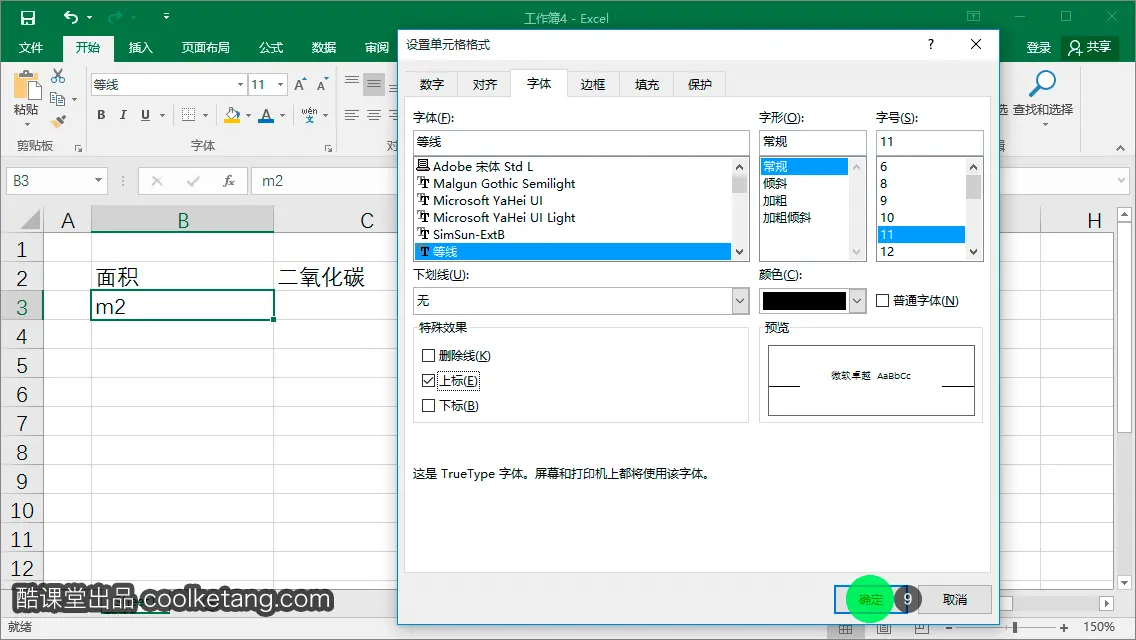Viewport: 1136px width, 640px height.
Task: Click the zoom slider handle
Action: [x=1015, y=628]
